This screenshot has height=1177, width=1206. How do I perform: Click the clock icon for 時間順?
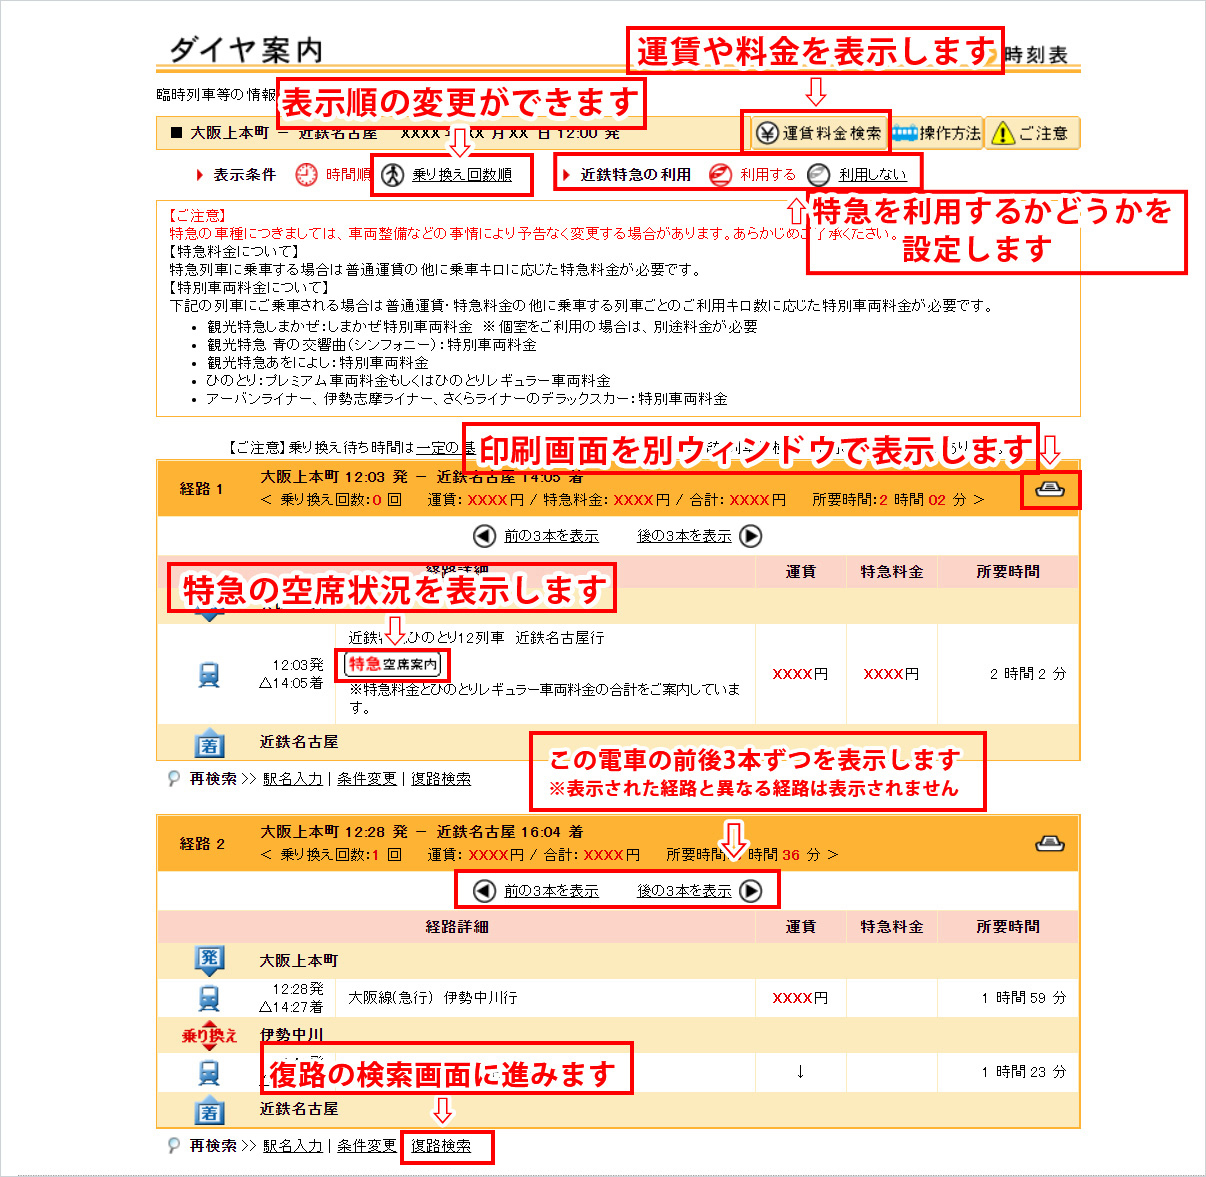pos(306,174)
